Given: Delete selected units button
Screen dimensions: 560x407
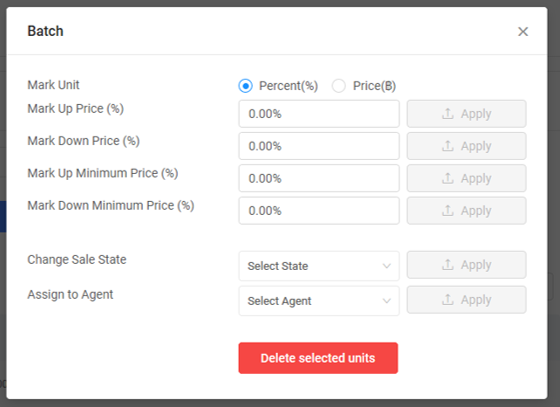Looking at the screenshot, I should pyautogui.click(x=318, y=358).
